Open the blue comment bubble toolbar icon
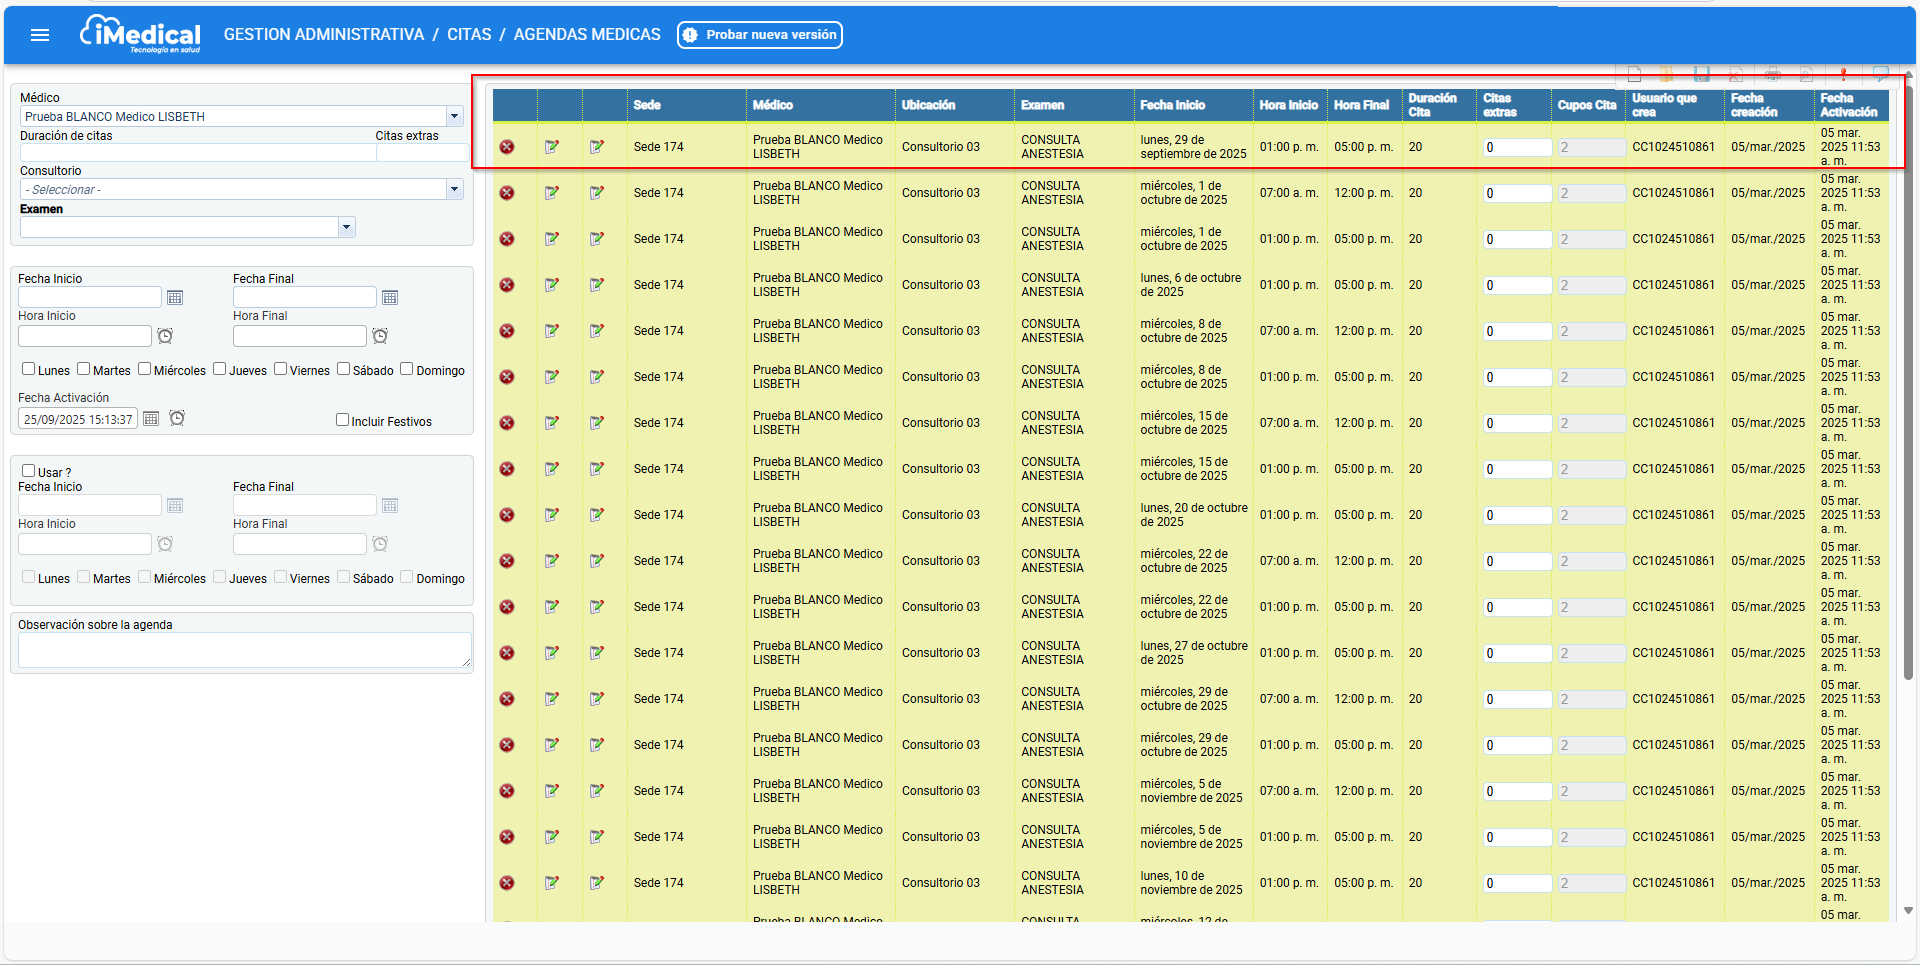The height and width of the screenshot is (965, 1920). 1880,74
